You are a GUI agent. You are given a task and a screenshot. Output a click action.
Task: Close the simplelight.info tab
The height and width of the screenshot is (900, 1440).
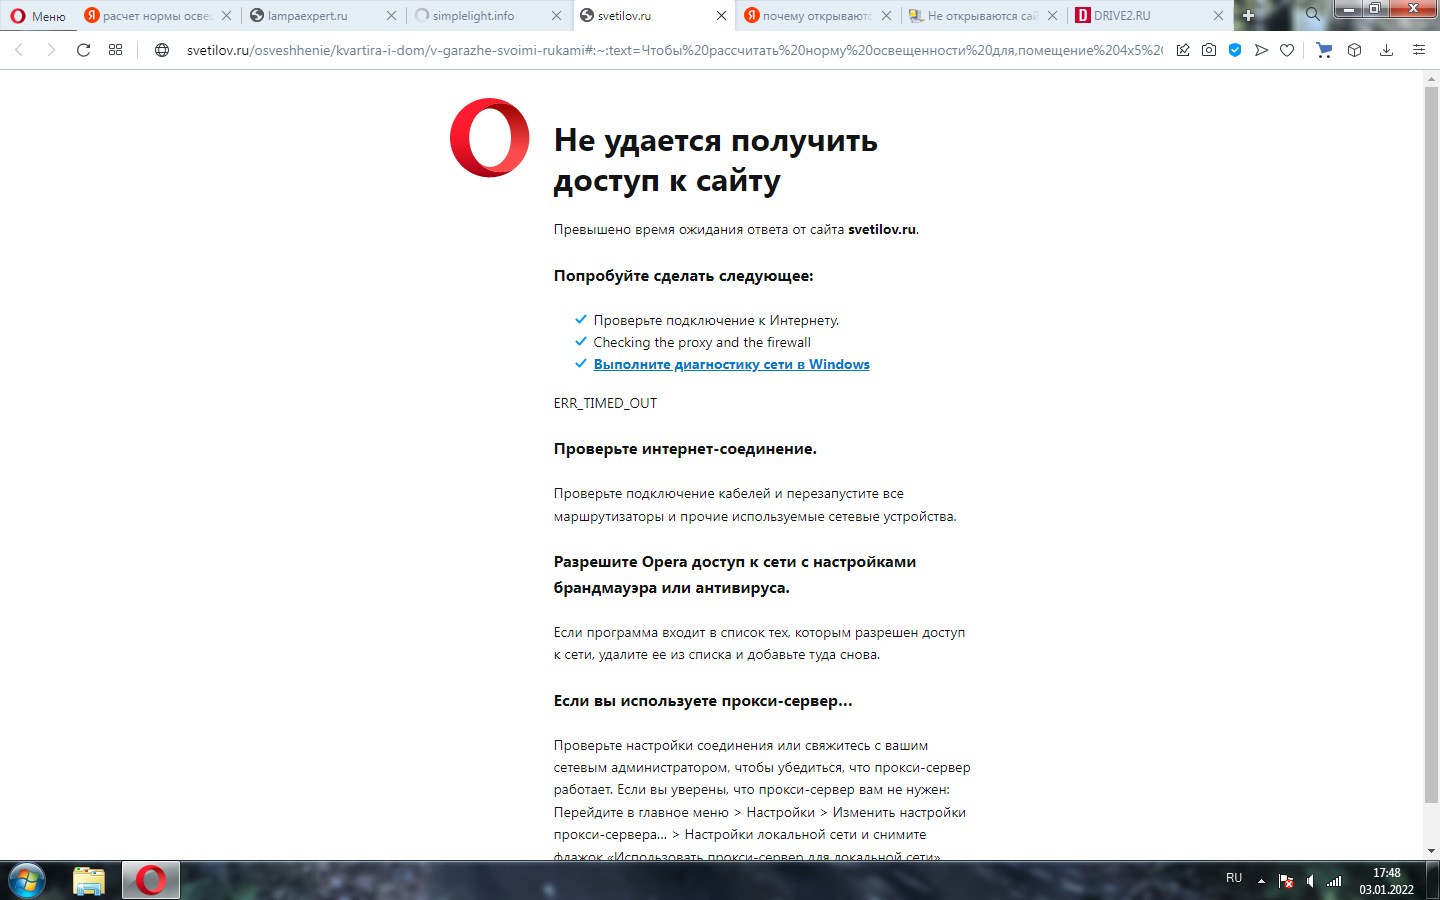[557, 16]
